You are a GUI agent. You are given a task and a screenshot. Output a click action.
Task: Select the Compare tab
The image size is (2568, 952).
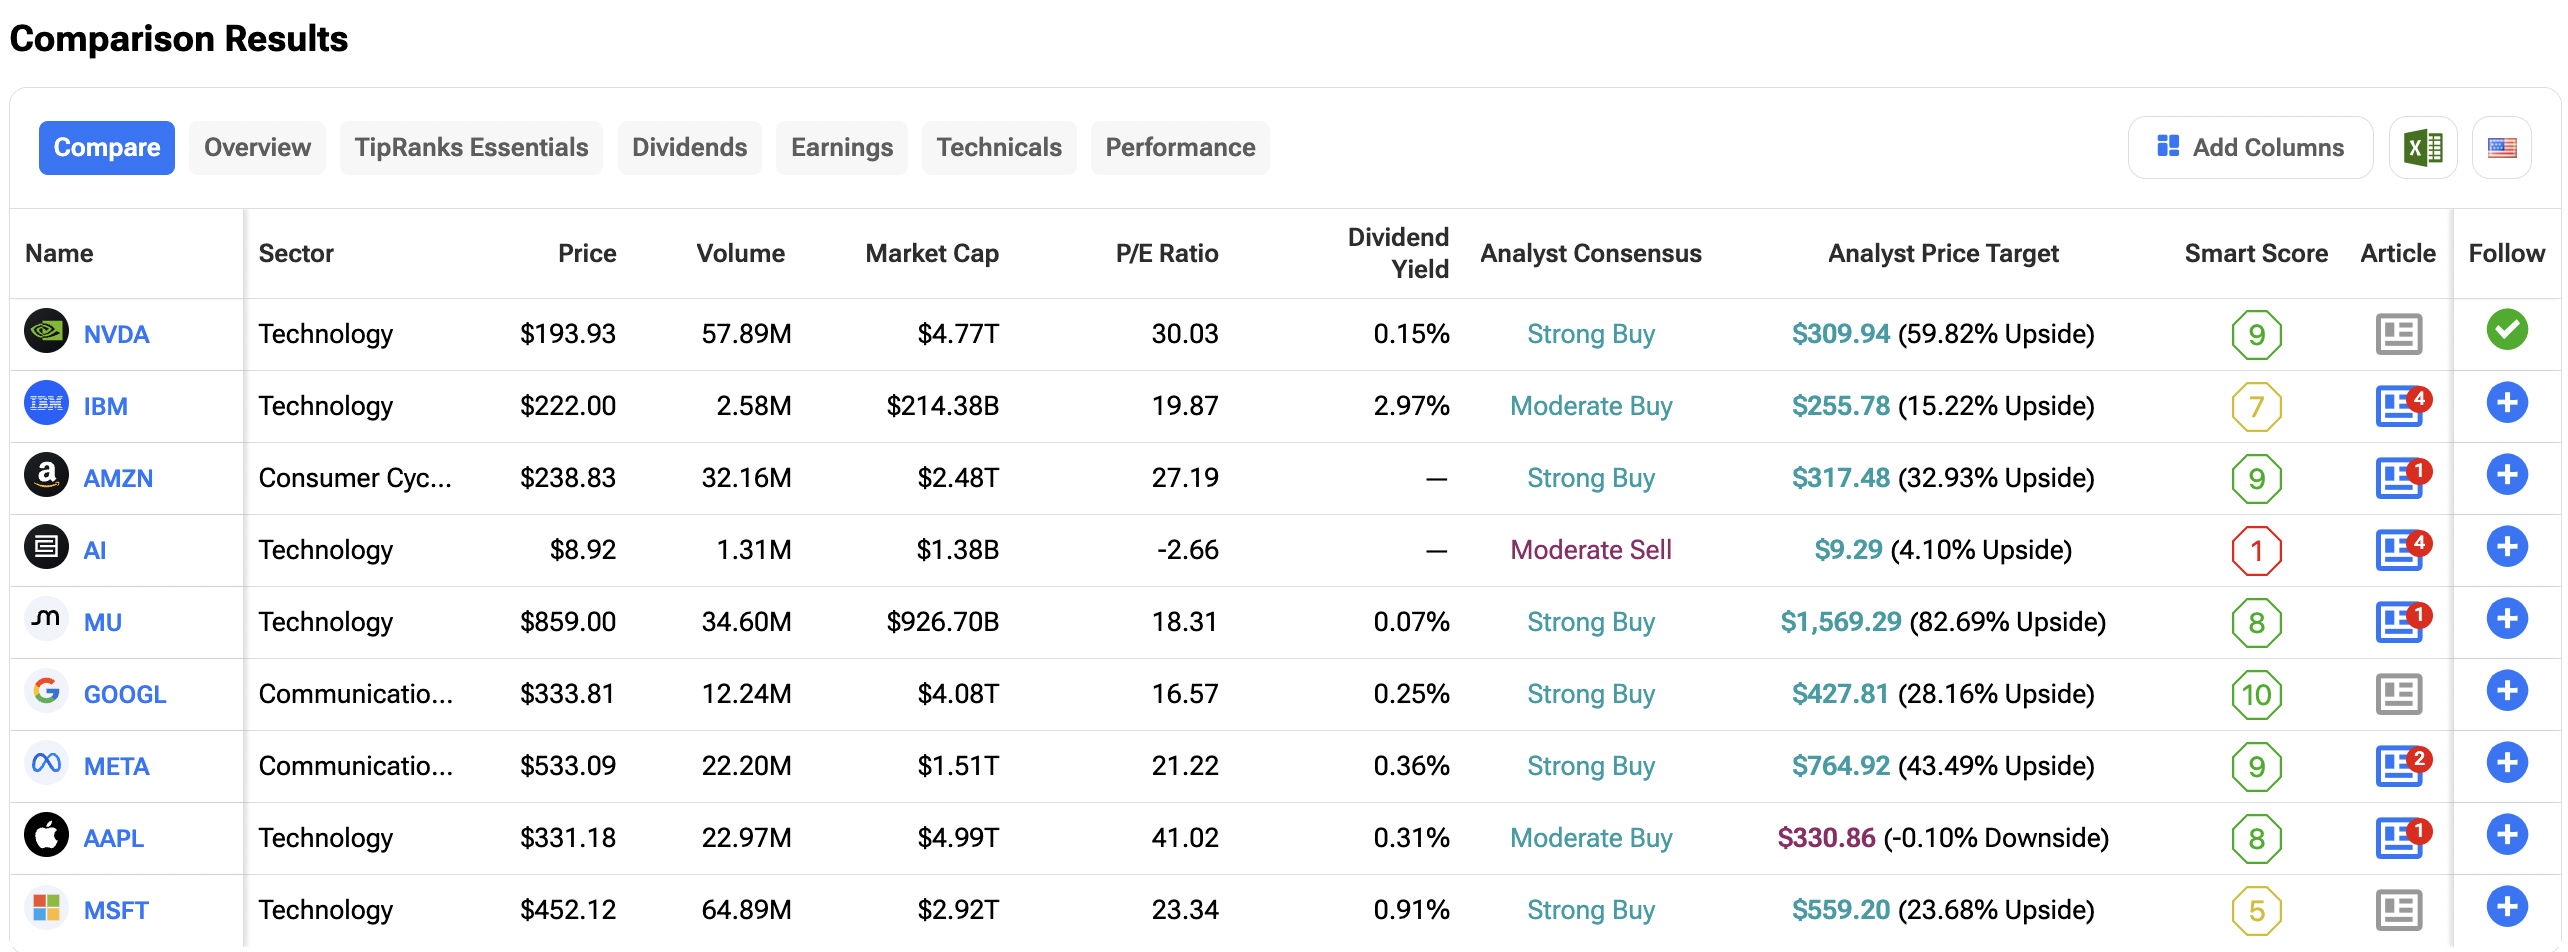pyautogui.click(x=107, y=148)
